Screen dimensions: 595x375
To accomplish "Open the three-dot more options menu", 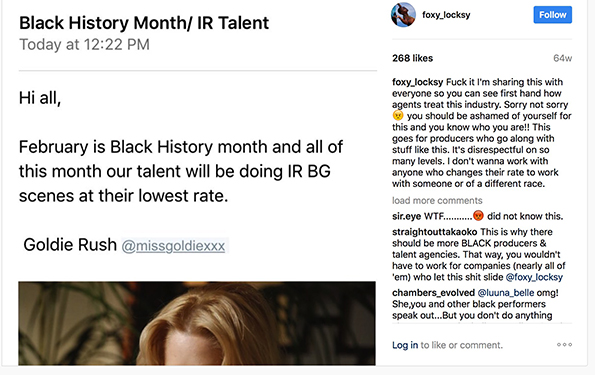I will click(x=564, y=345).
